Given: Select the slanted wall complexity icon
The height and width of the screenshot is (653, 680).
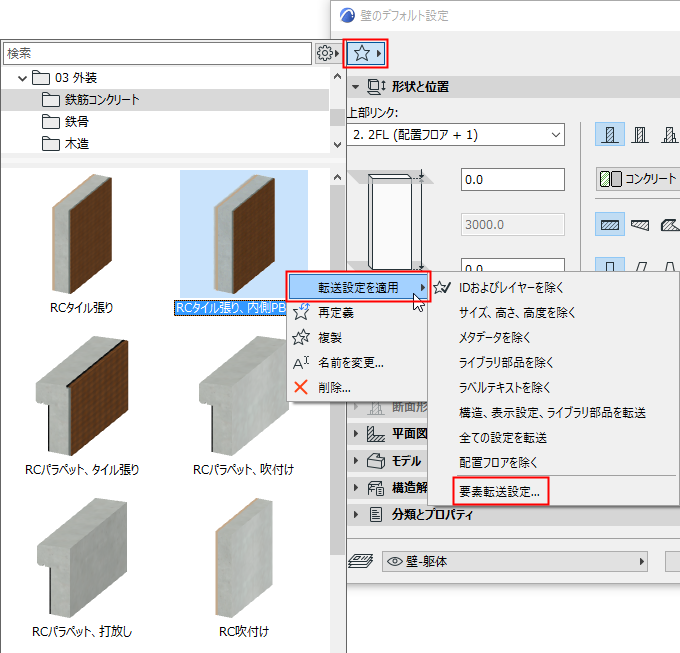Looking at the screenshot, I should coord(641,266).
